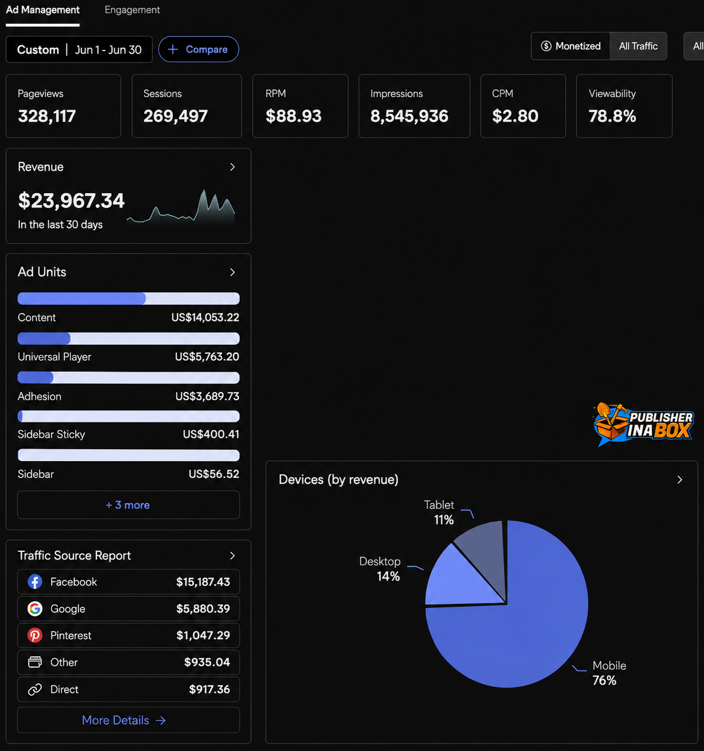Click the $23,967.34 revenue total
Viewport: 704px width, 751px height.
71,201
